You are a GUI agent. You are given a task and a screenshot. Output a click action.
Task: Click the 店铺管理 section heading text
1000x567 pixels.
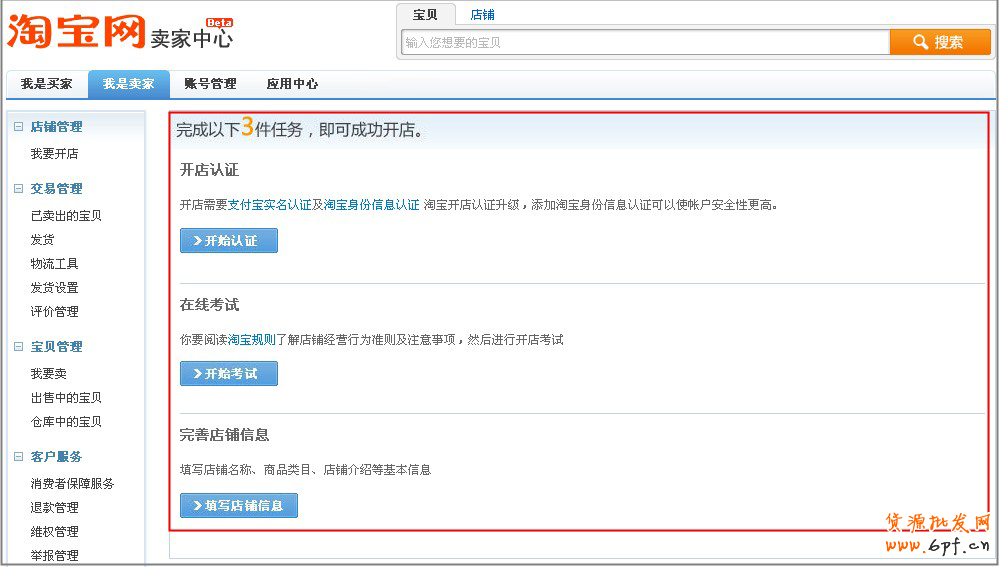pos(56,127)
